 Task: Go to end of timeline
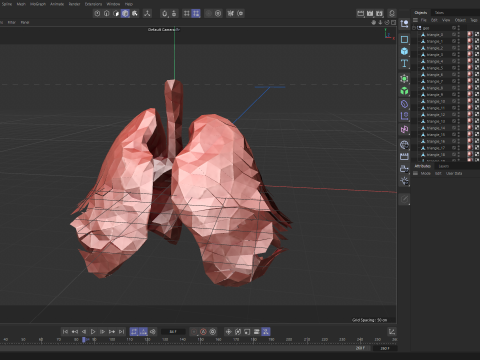tap(121, 332)
